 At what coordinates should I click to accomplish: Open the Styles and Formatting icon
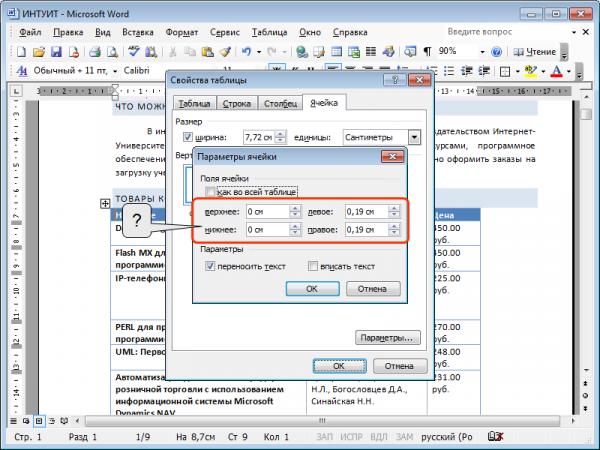[x=22, y=71]
